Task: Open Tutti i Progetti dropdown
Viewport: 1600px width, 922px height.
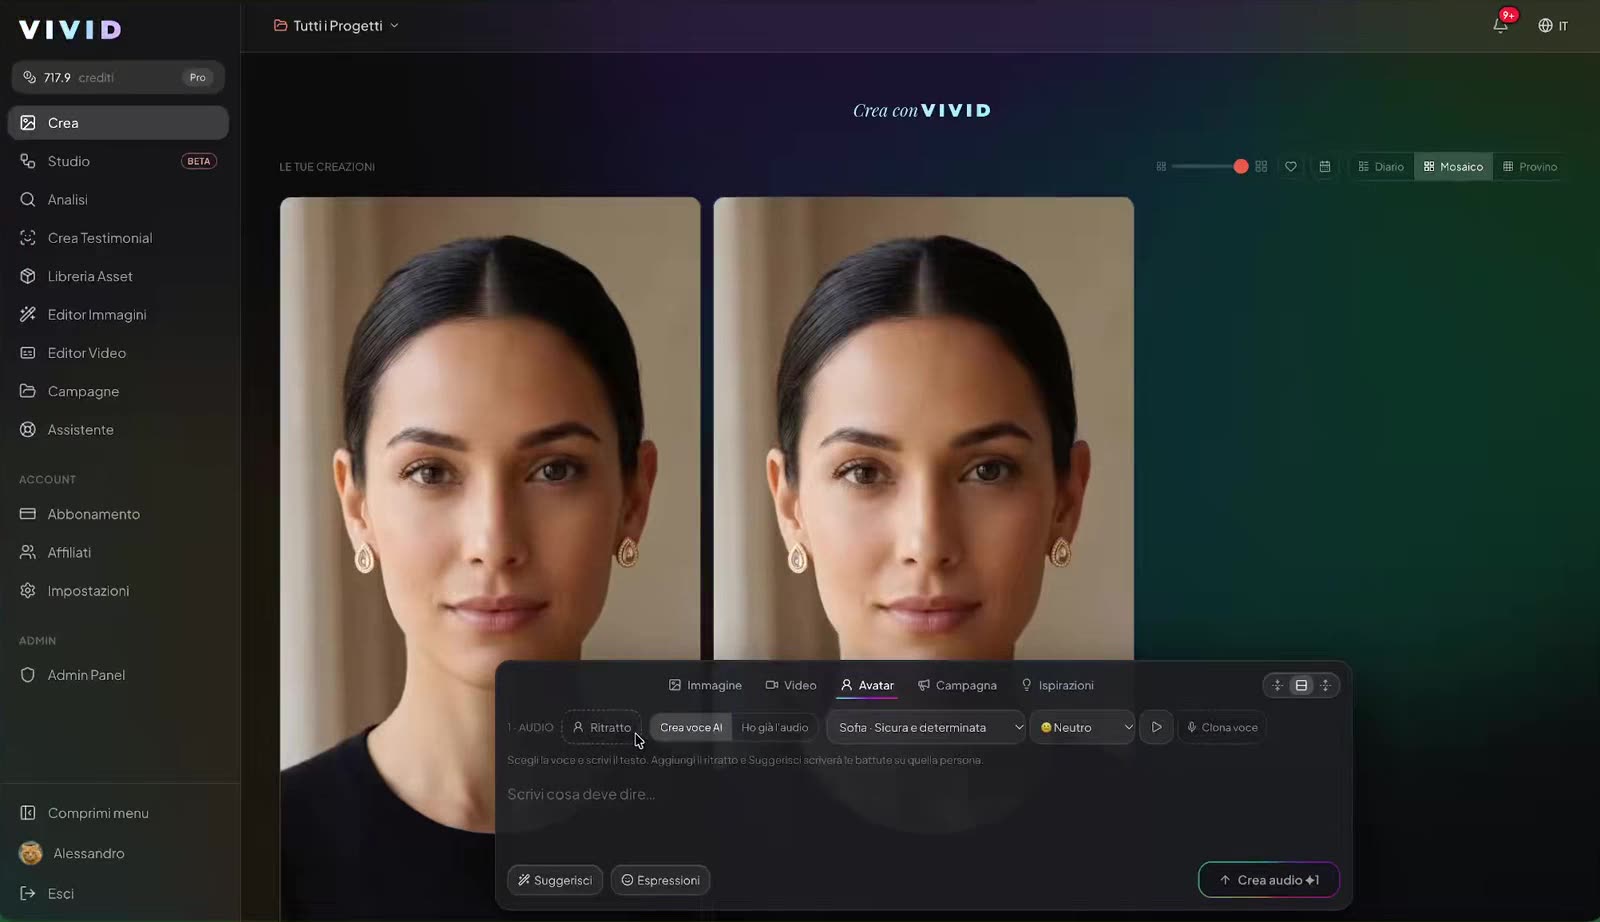Action: pyautogui.click(x=336, y=26)
